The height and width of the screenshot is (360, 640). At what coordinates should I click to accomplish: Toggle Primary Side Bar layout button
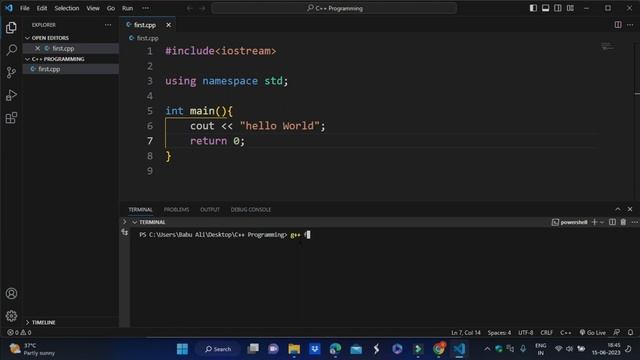click(533, 8)
